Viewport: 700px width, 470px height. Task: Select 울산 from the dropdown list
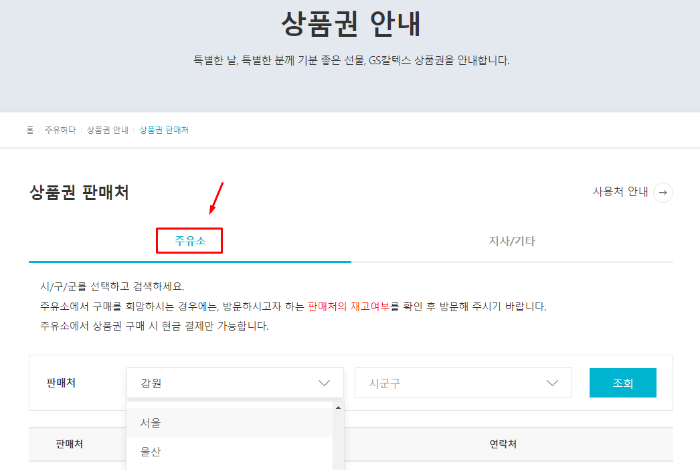click(230, 452)
